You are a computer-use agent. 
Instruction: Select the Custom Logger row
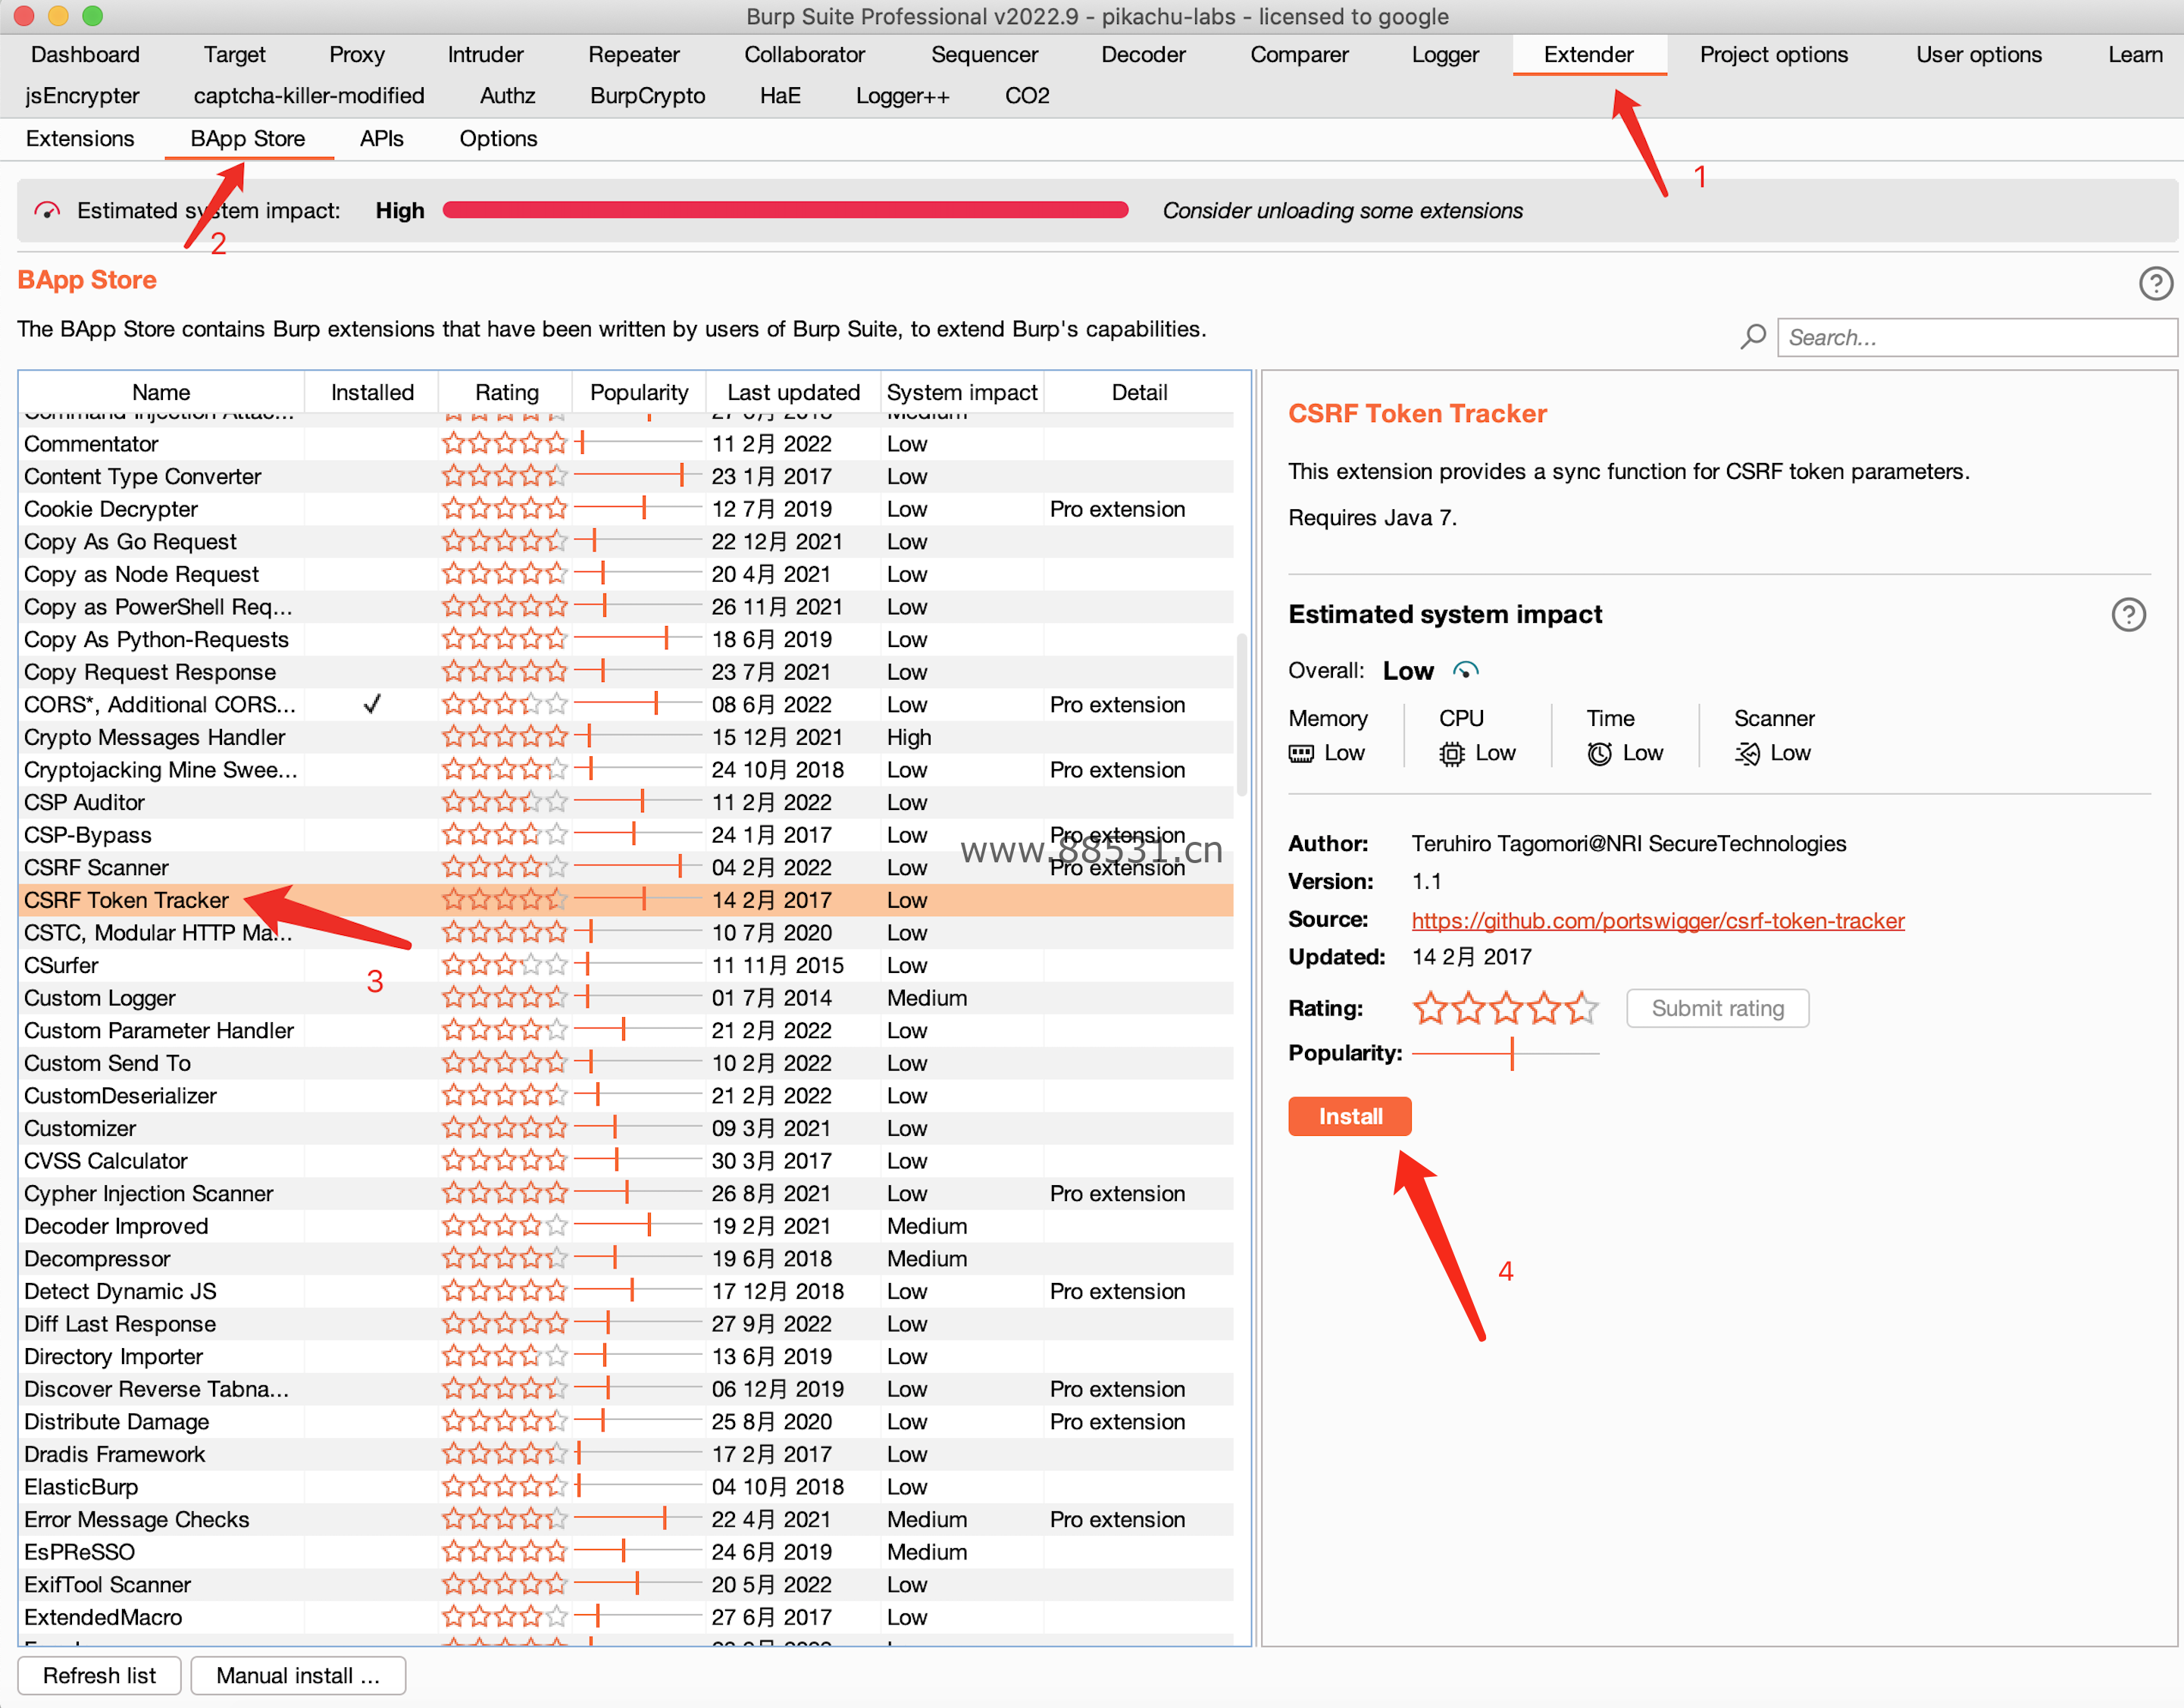point(626,998)
